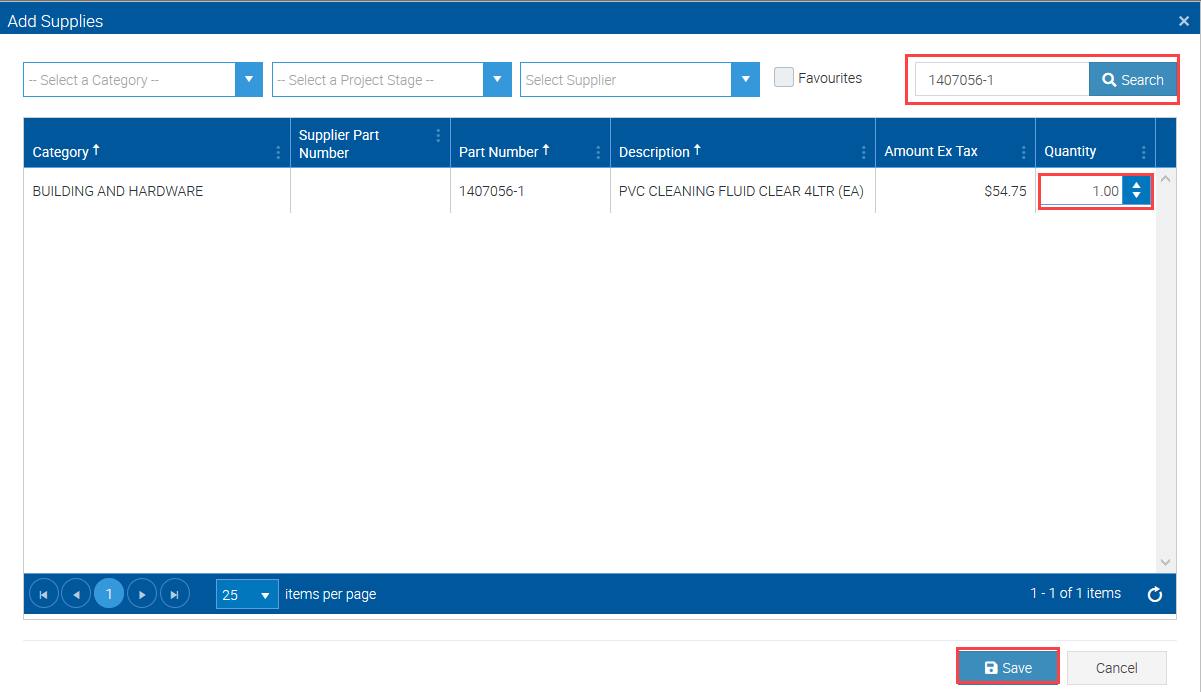Cancel adding supplies
Image resolution: width=1201 pixels, height=692 pixels.
pyautogui.click(x=1116, y=668)
